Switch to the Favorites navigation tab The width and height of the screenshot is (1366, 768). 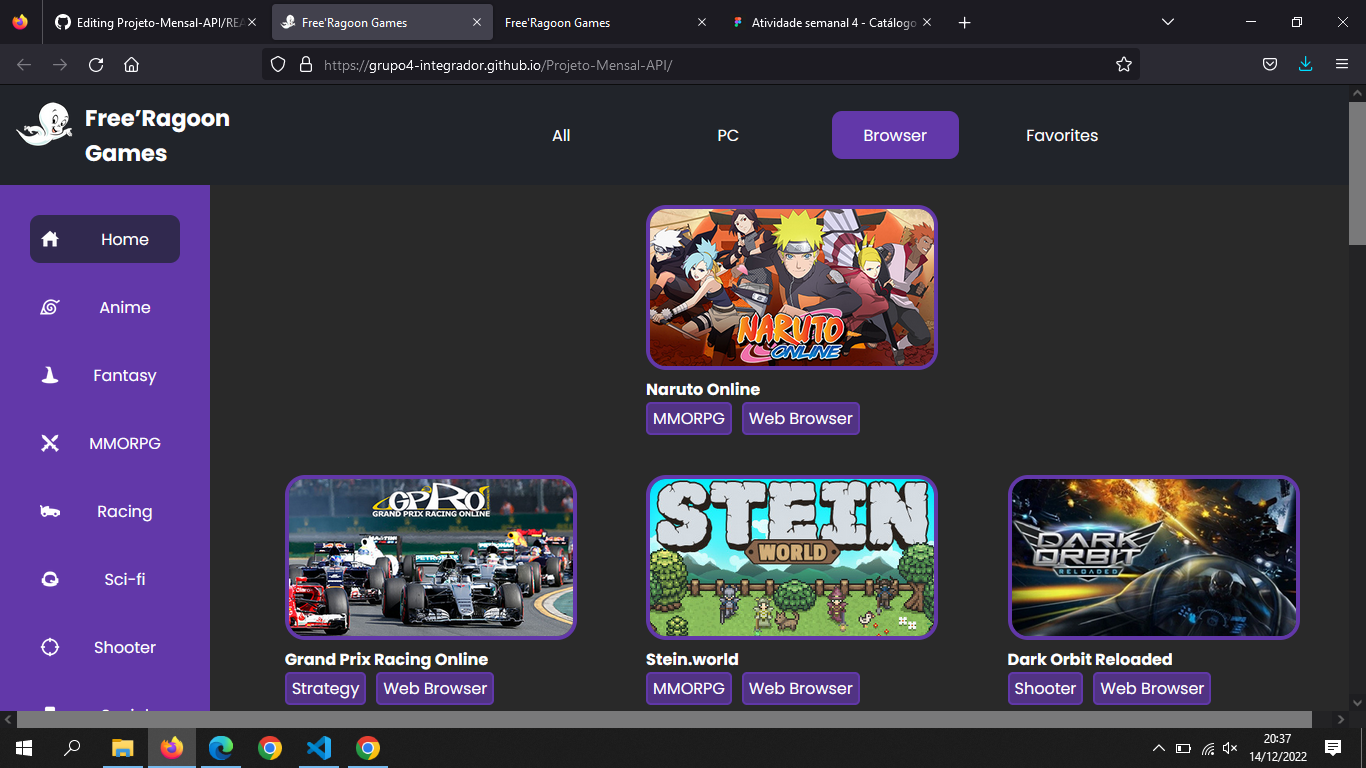(x=1062, y=135)
